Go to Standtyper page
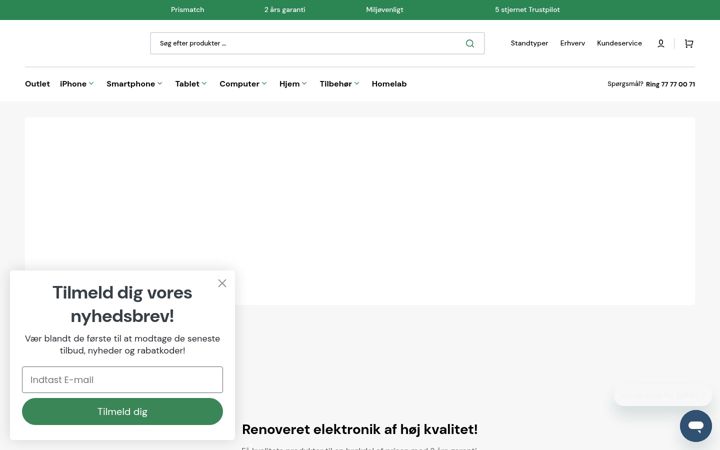Viewport: 720px width, 450px height. [529, 43]
